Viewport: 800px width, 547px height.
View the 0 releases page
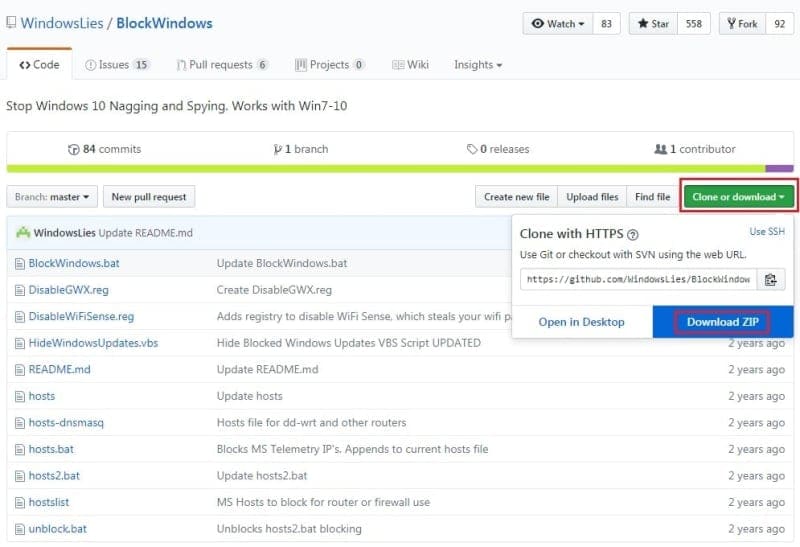point(498,149)
